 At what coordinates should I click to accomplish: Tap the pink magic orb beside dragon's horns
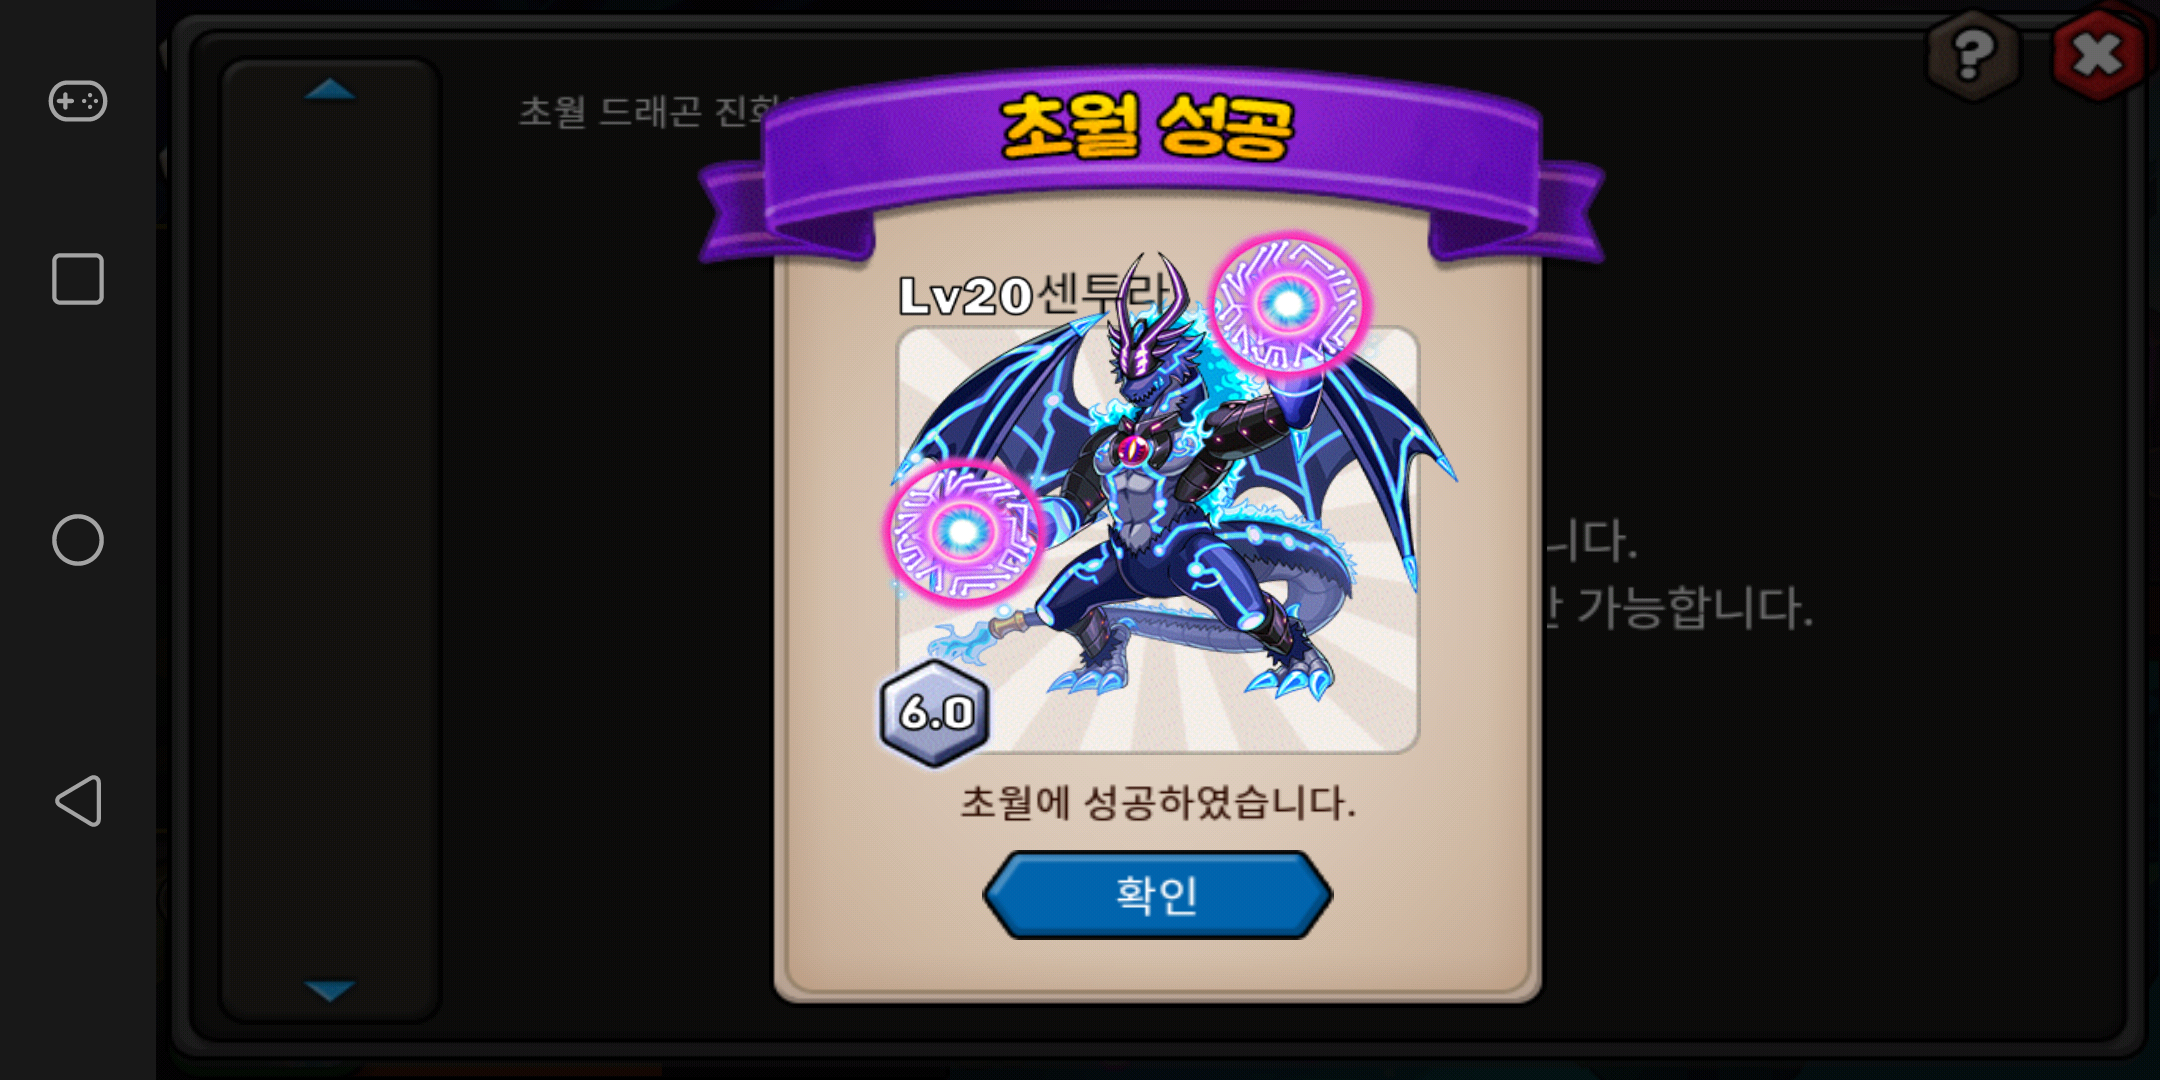1288,303
